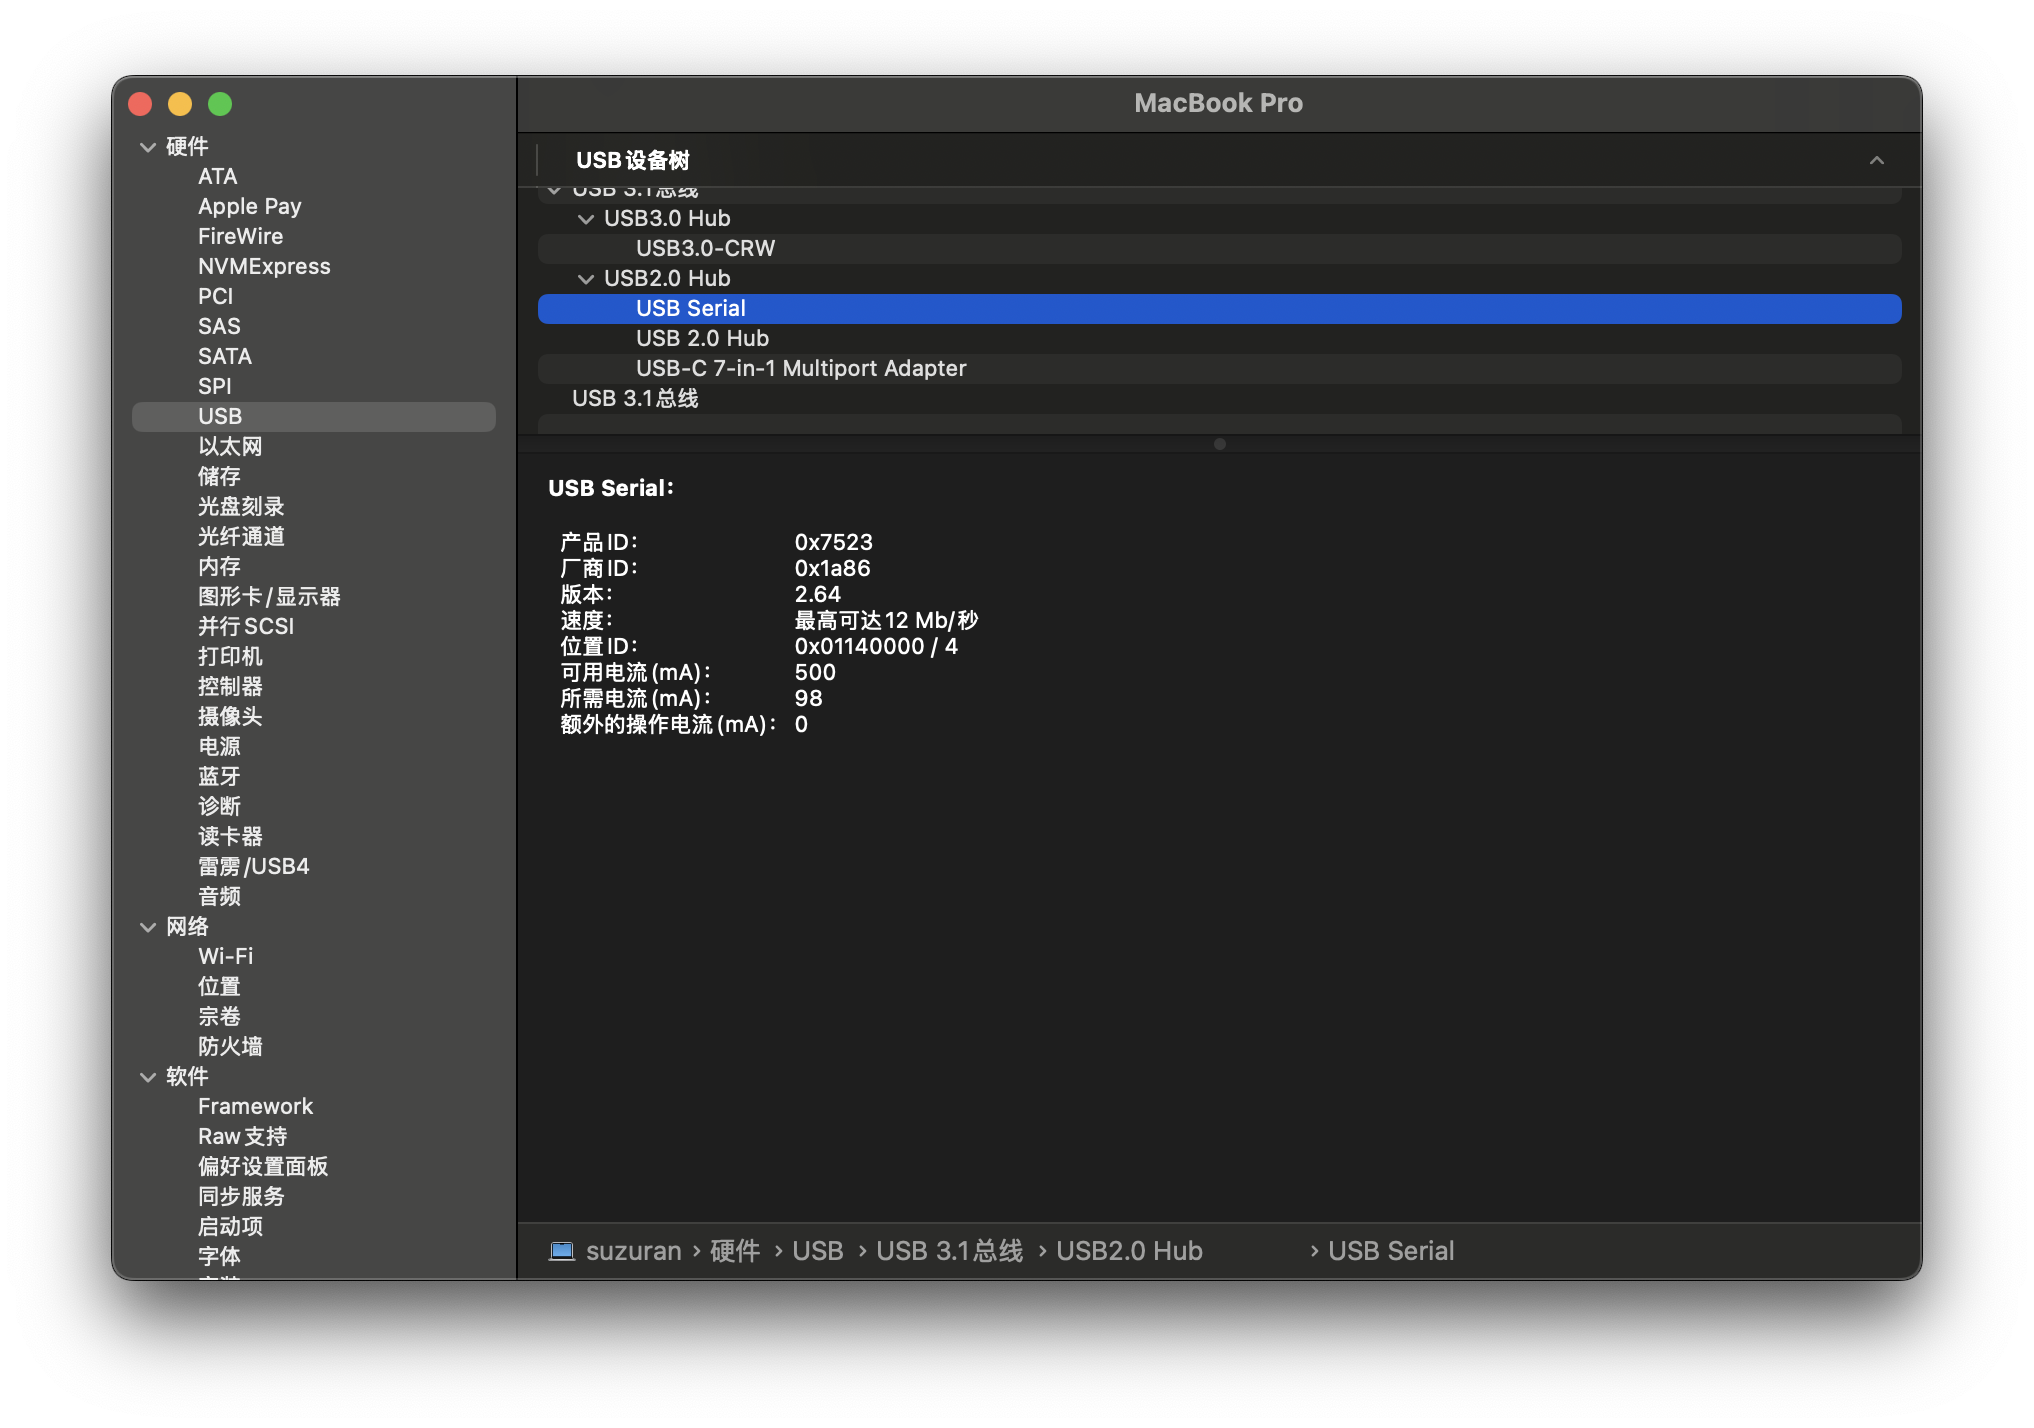Open 雷雳/USB4 in the sidebar
This screenshot has height=1428, width=2034.
314,867
